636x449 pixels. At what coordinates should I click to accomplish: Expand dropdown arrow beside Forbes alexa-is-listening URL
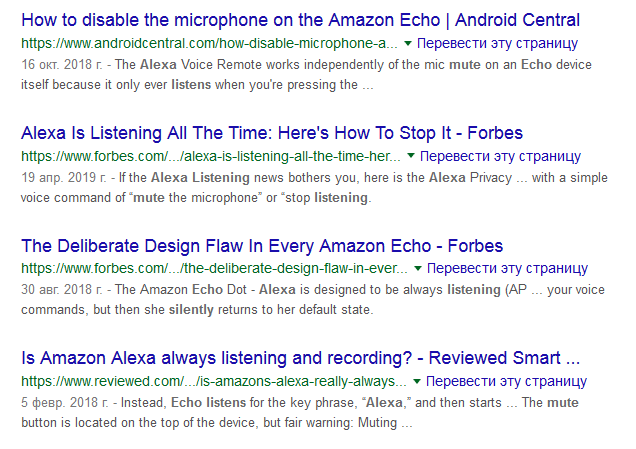412,158
